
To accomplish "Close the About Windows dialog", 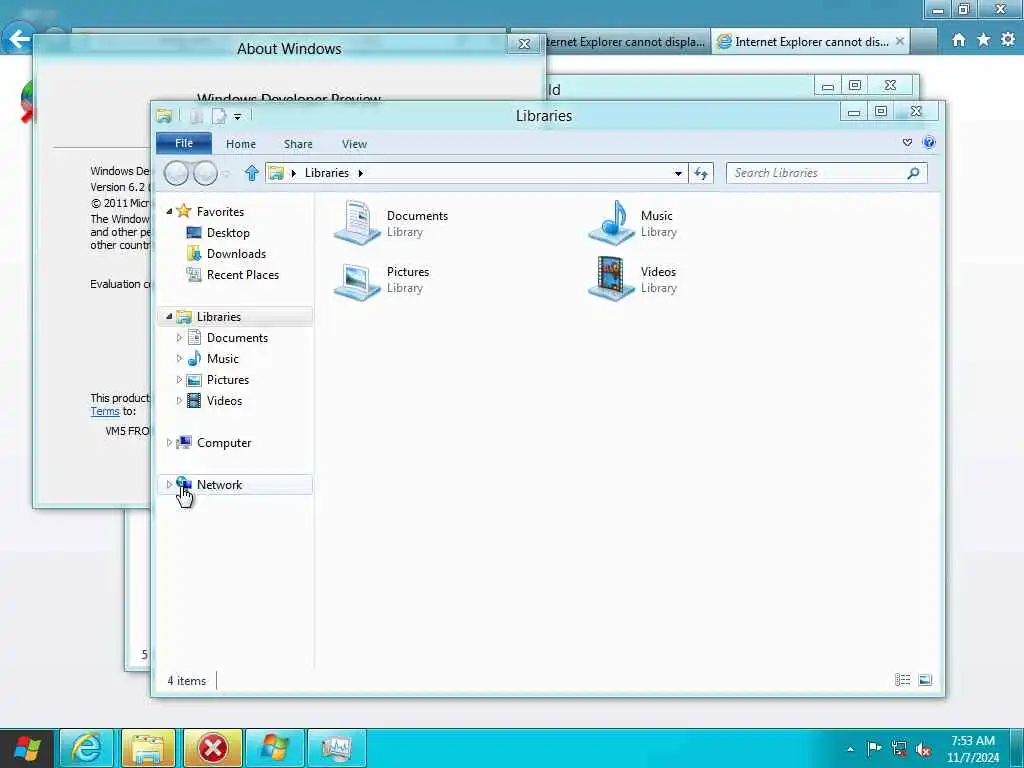I will 524,44.
